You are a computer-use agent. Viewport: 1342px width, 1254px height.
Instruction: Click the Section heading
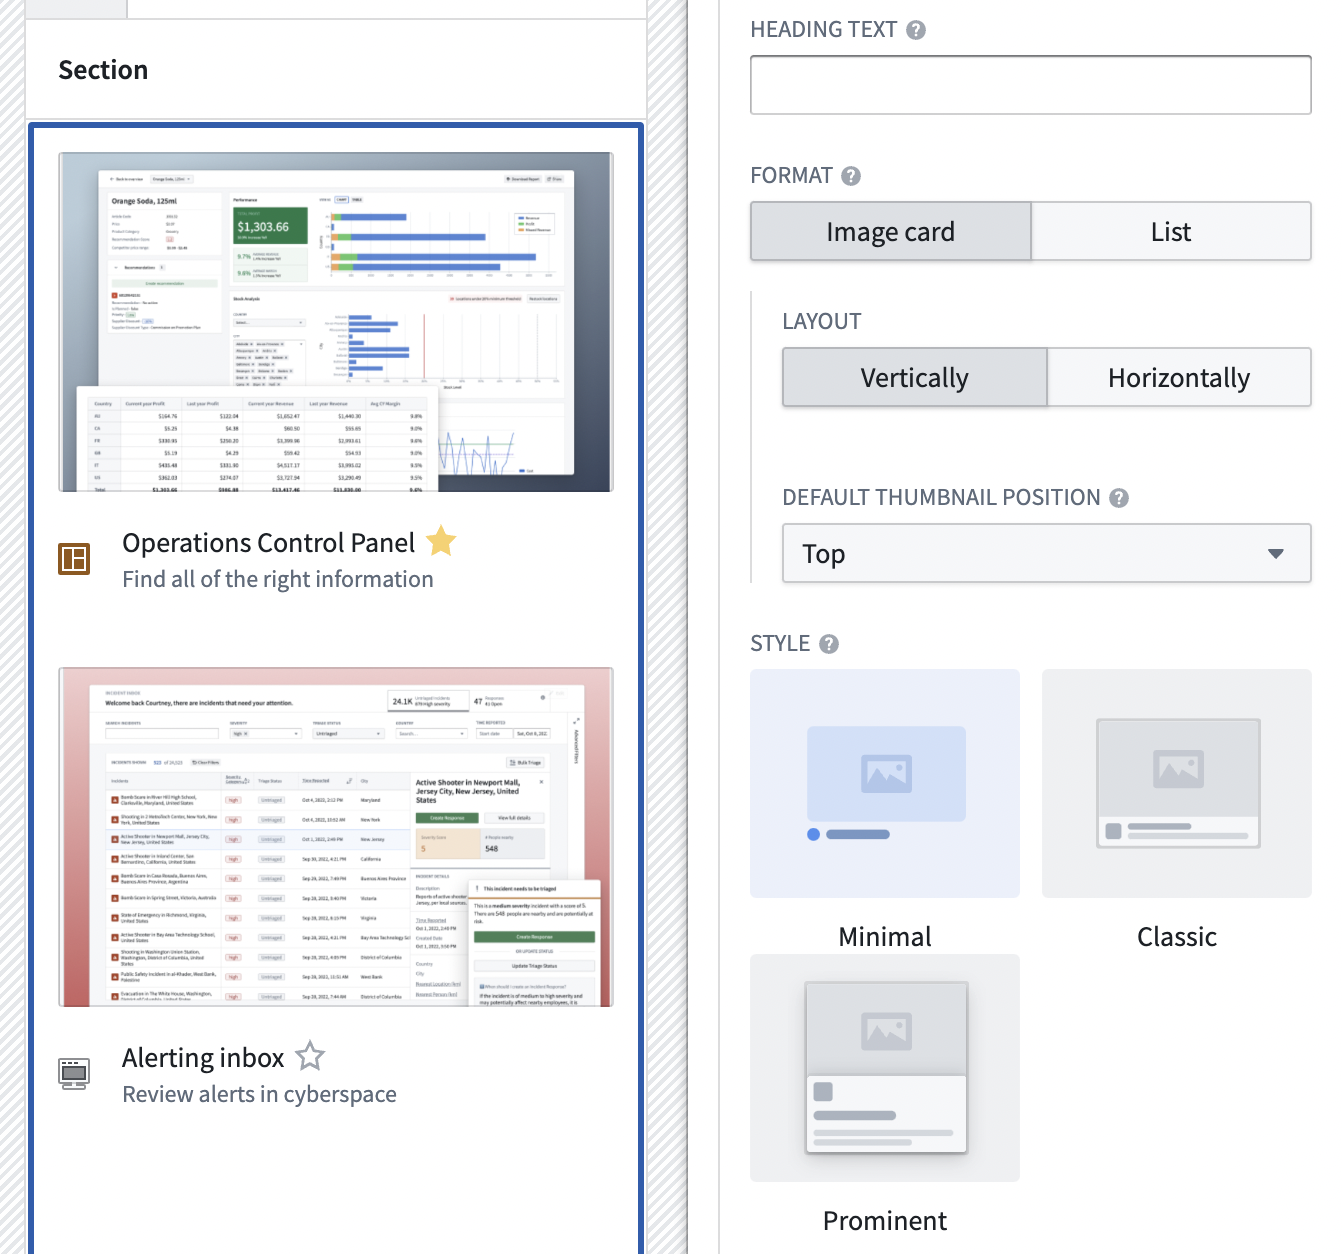click(x=103, y=70)
